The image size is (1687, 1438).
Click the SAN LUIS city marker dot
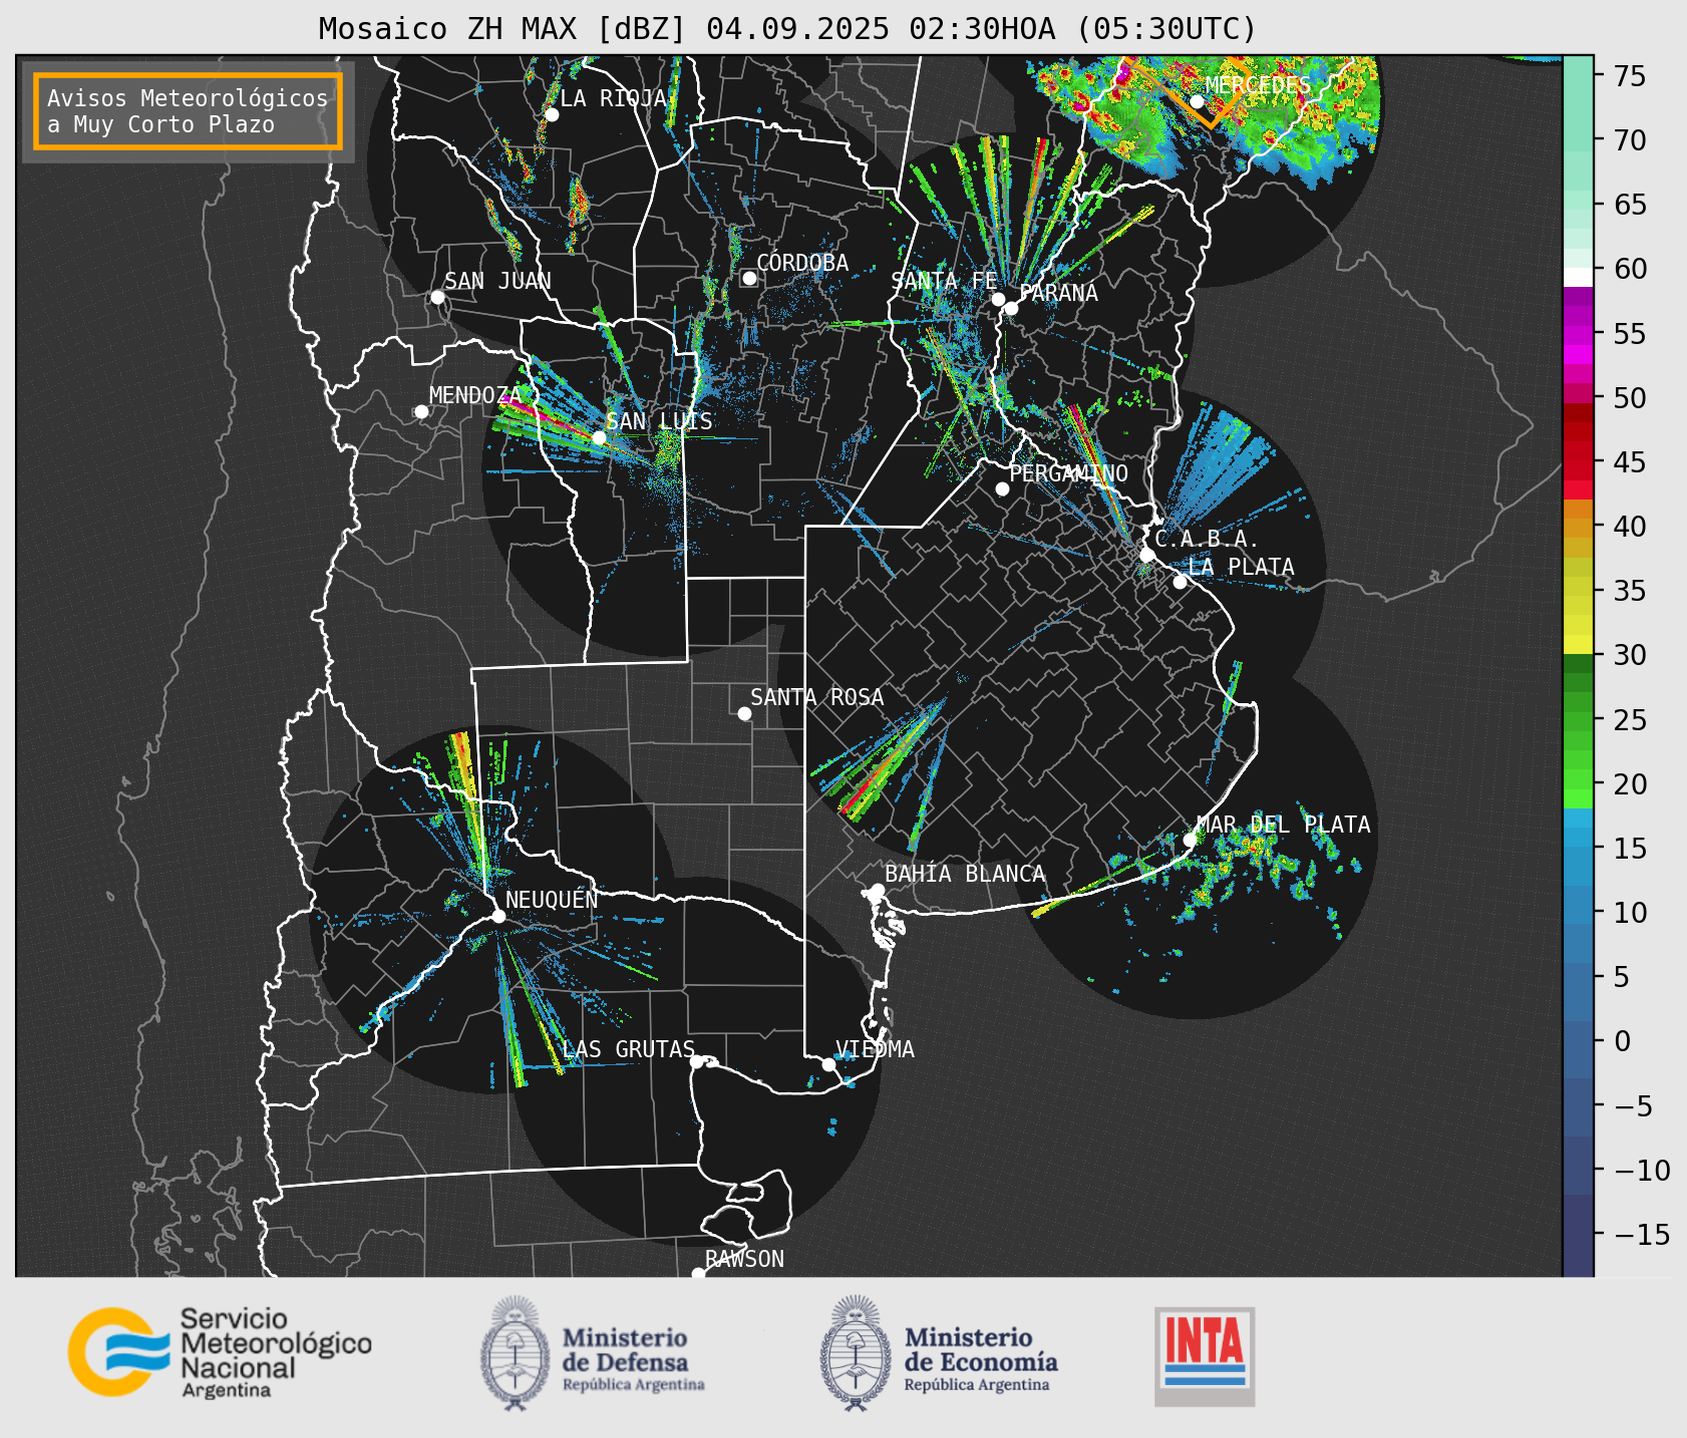point(599,438)
